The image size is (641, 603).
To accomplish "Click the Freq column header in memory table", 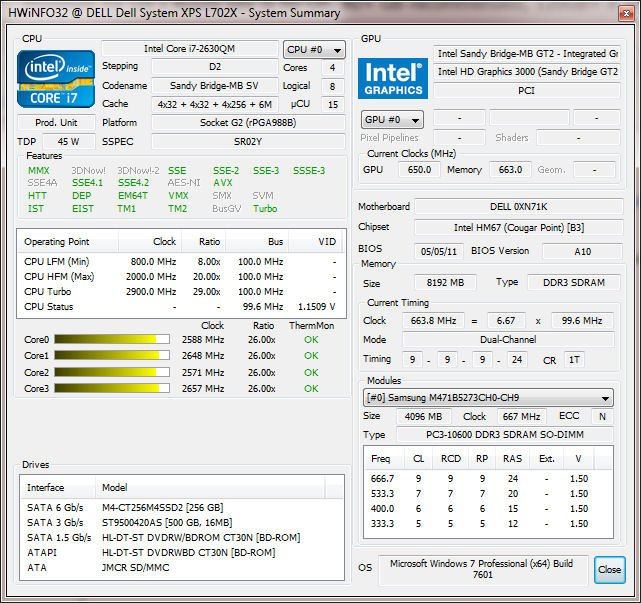I will pyautogui.click(x=383, y=459).
